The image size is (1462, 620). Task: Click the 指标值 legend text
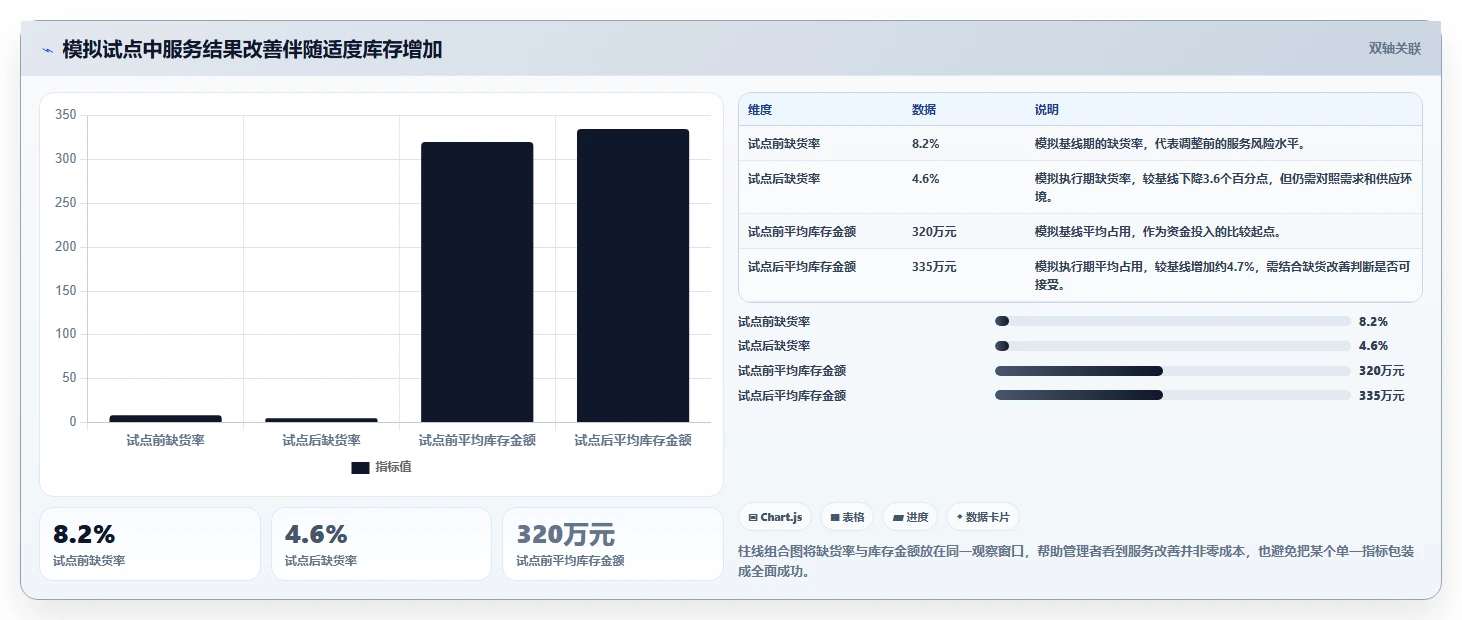click(x=393, y=467)
